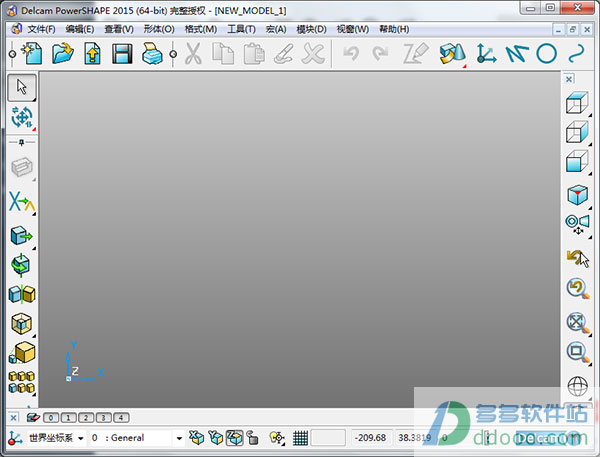
Task: Print using the printer icon
Action: 152,54
